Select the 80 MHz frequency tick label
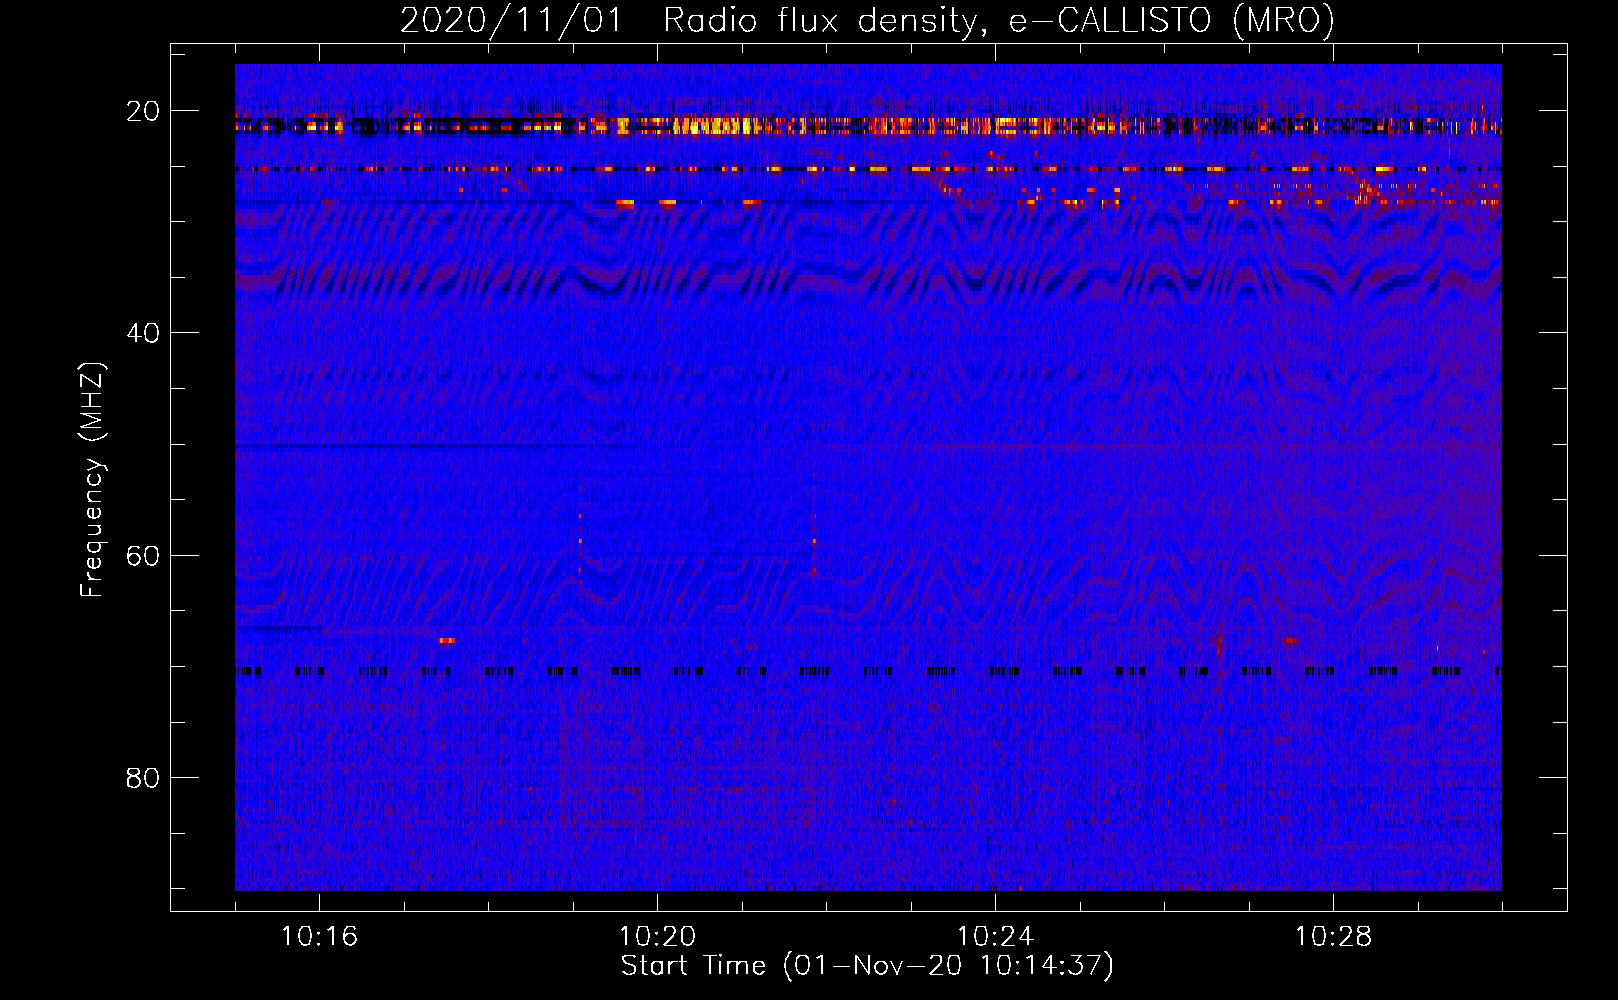 click(x=143, y=777)
